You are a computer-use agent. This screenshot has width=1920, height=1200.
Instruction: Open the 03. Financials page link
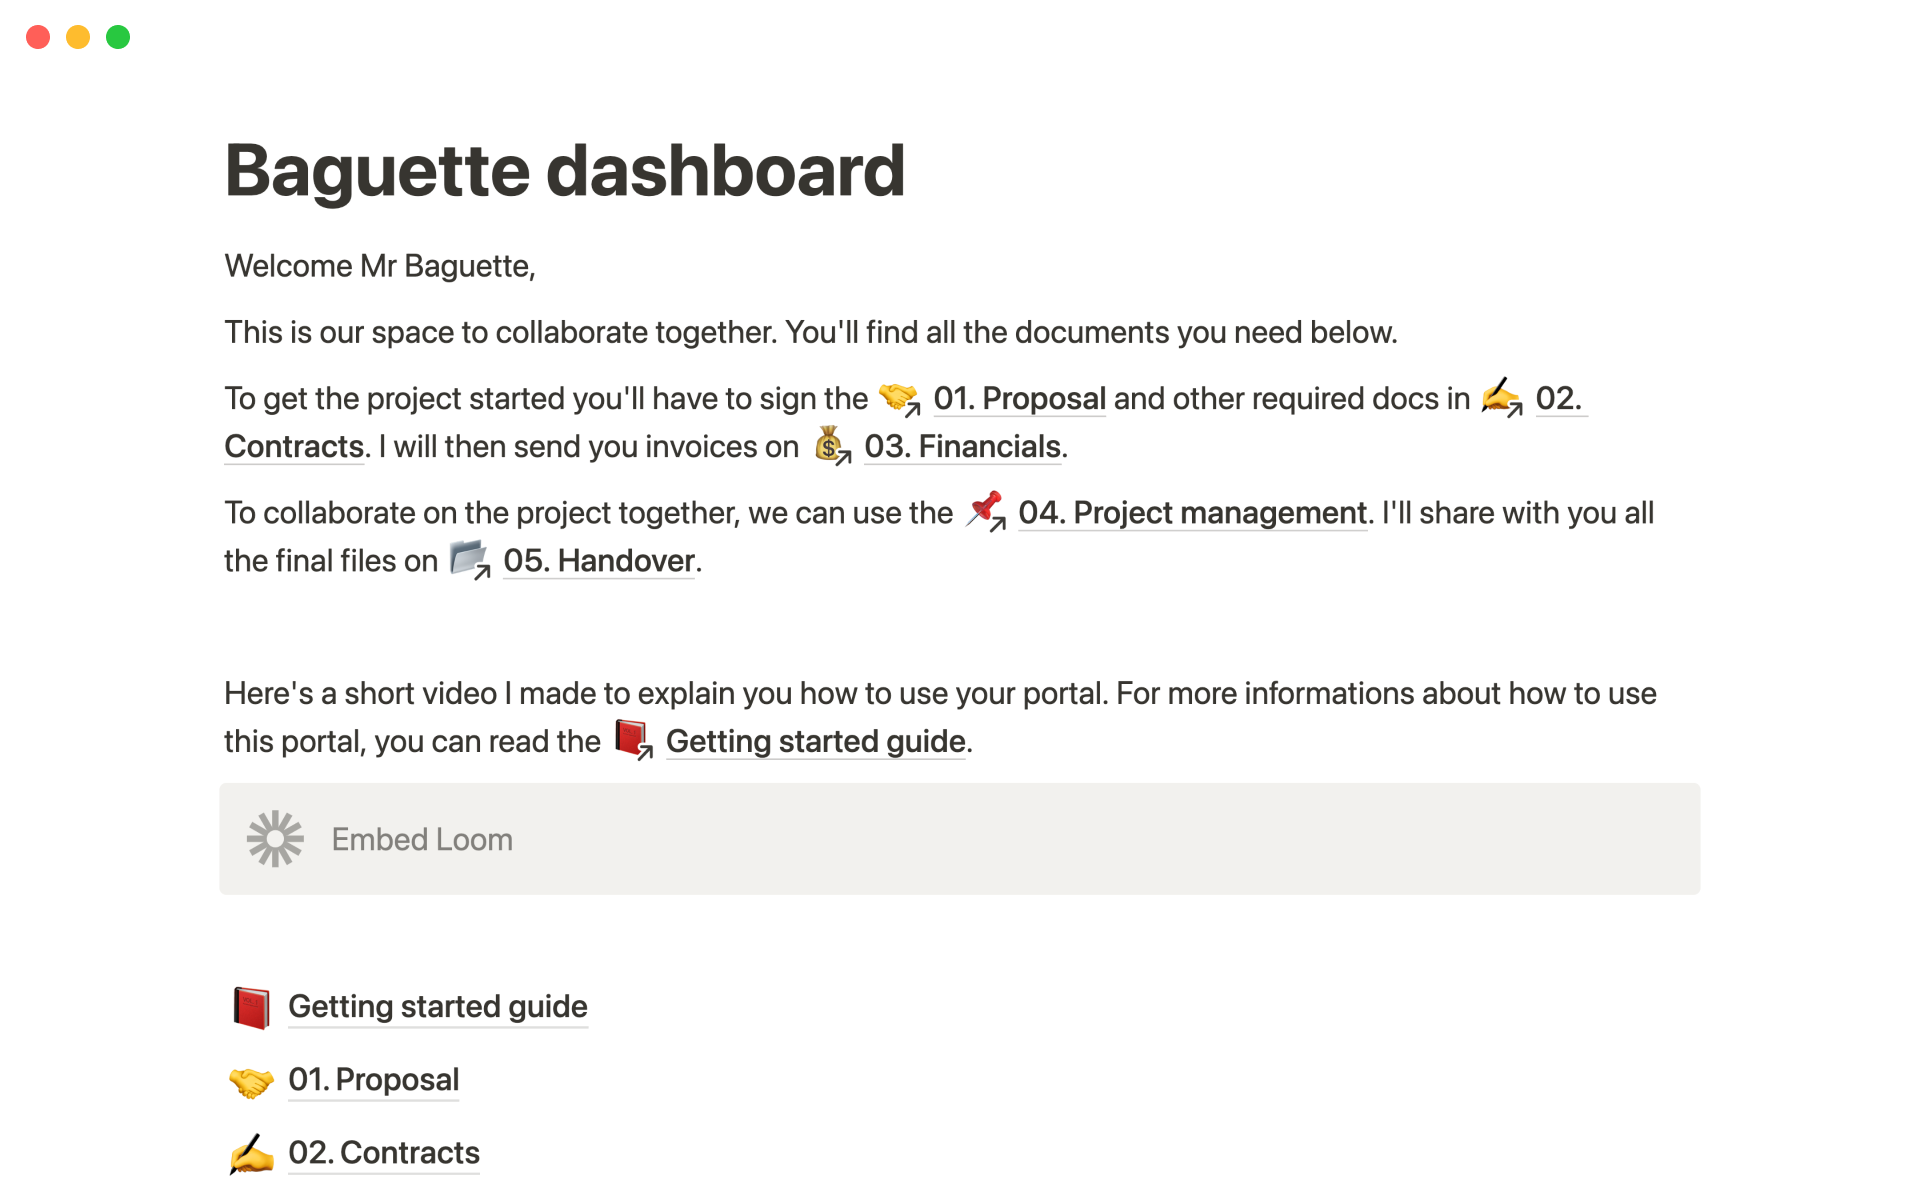(962, 447)
